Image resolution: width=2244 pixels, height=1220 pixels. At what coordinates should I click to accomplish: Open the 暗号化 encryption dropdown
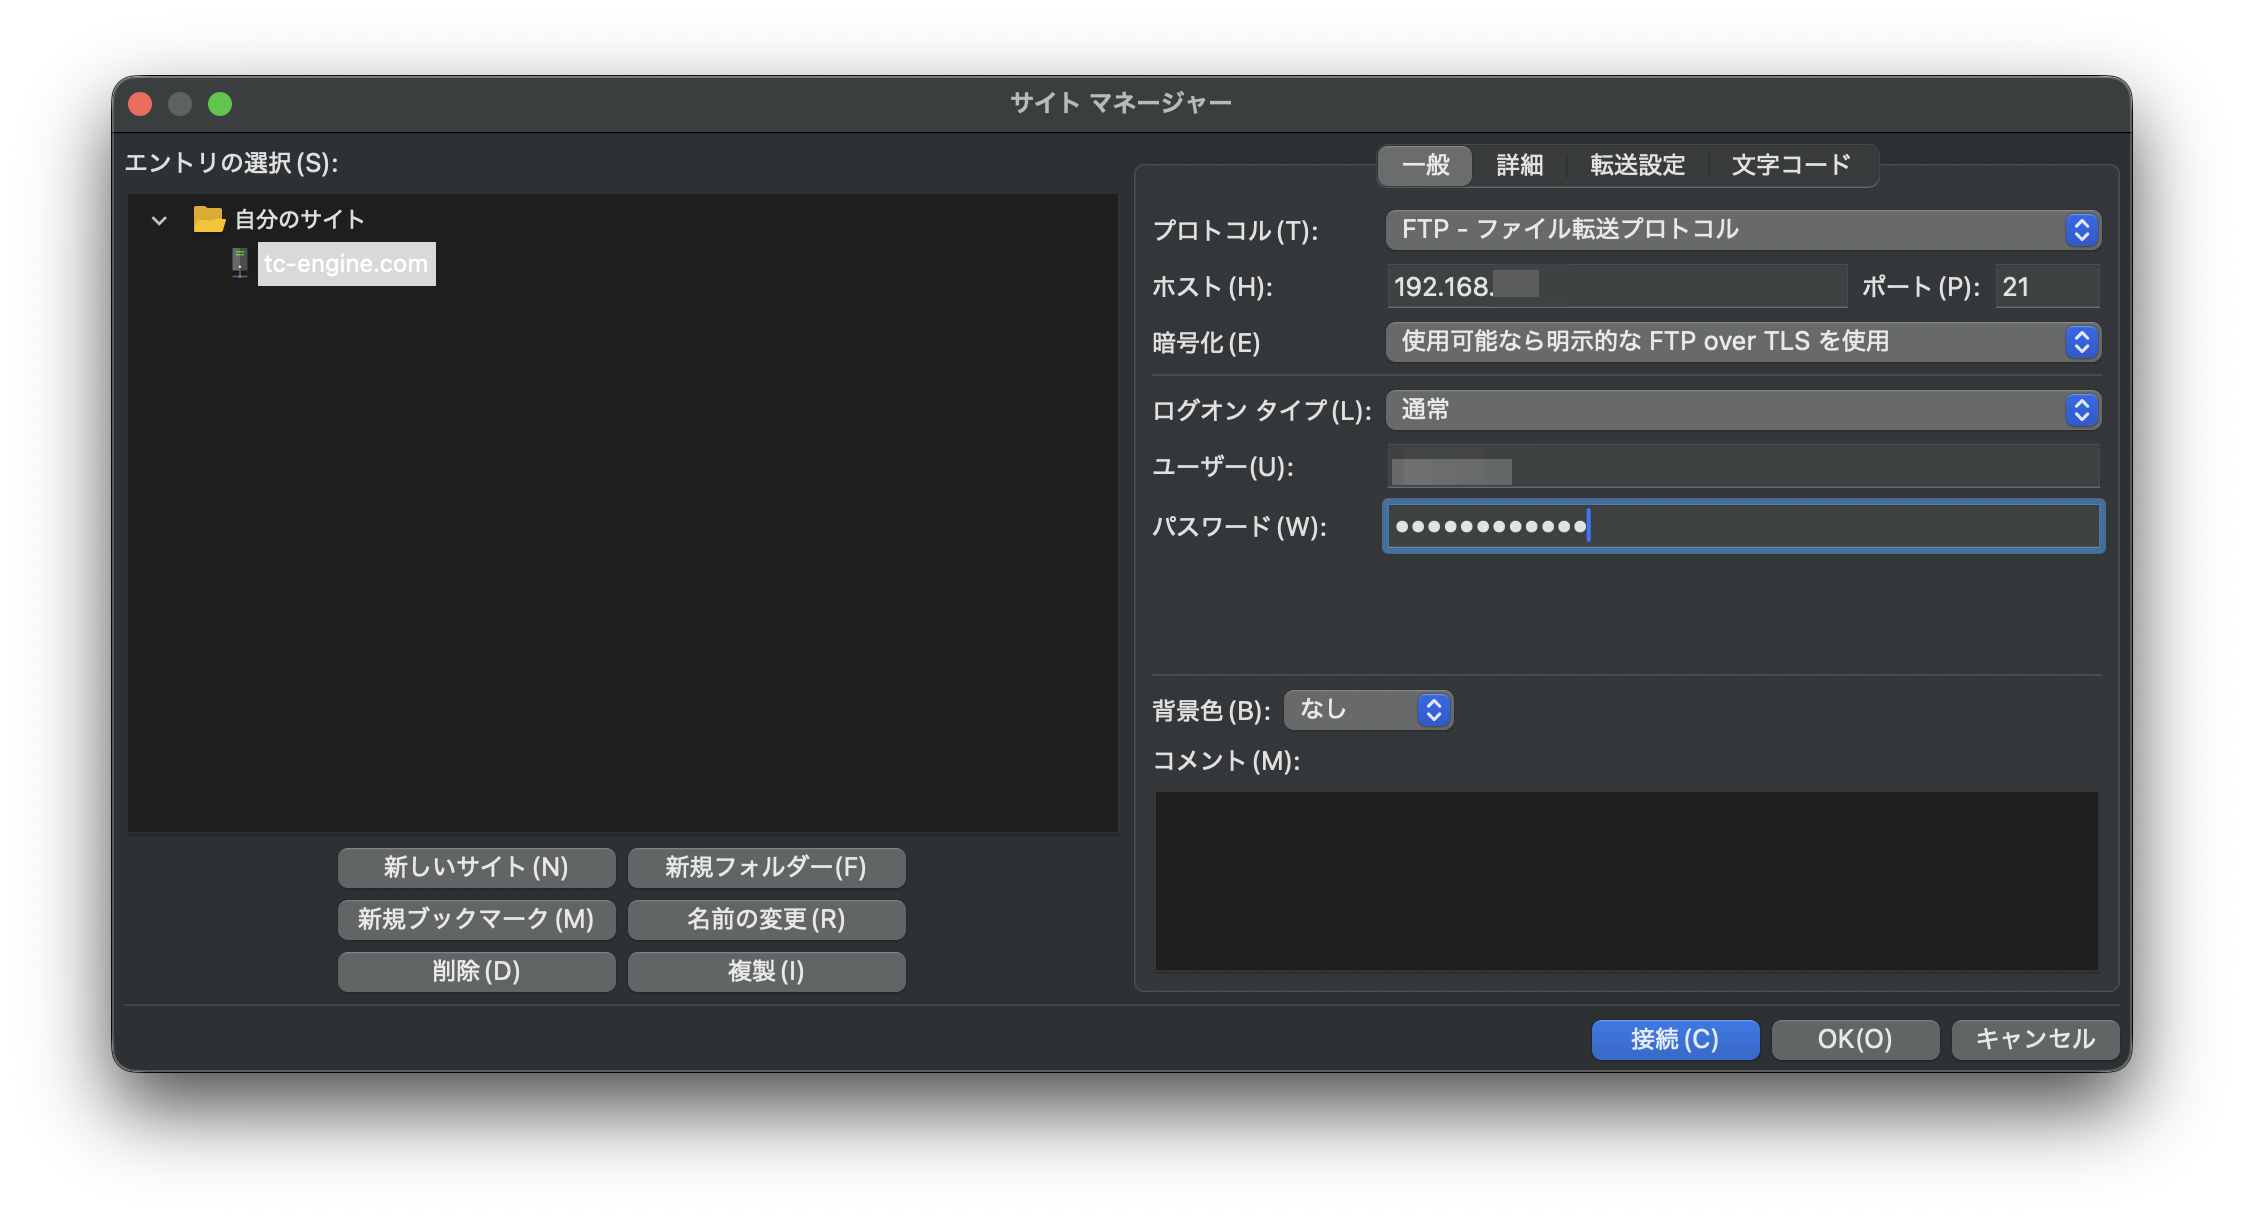point(1742,342)
